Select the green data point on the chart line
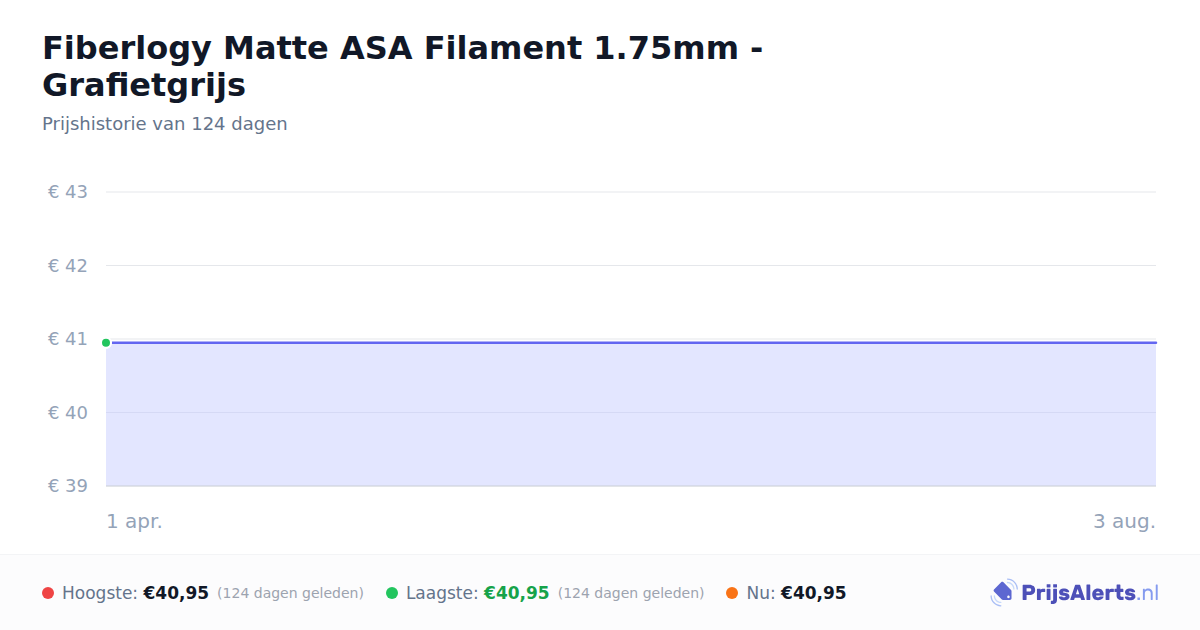The image size is (1200, 630). click(106, 343)
